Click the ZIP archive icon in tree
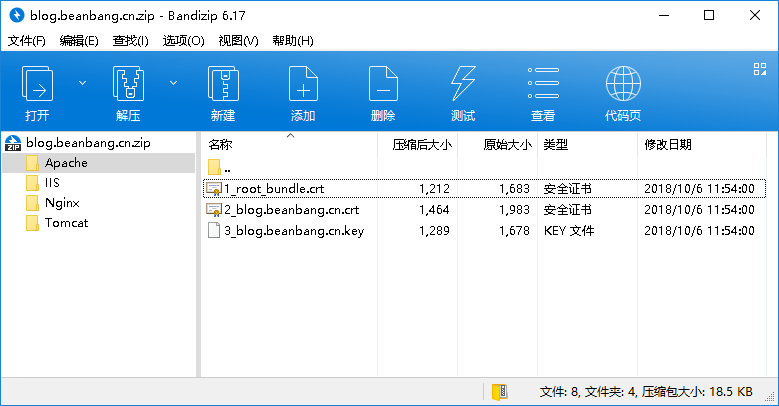779x406 pixels. 13,143
